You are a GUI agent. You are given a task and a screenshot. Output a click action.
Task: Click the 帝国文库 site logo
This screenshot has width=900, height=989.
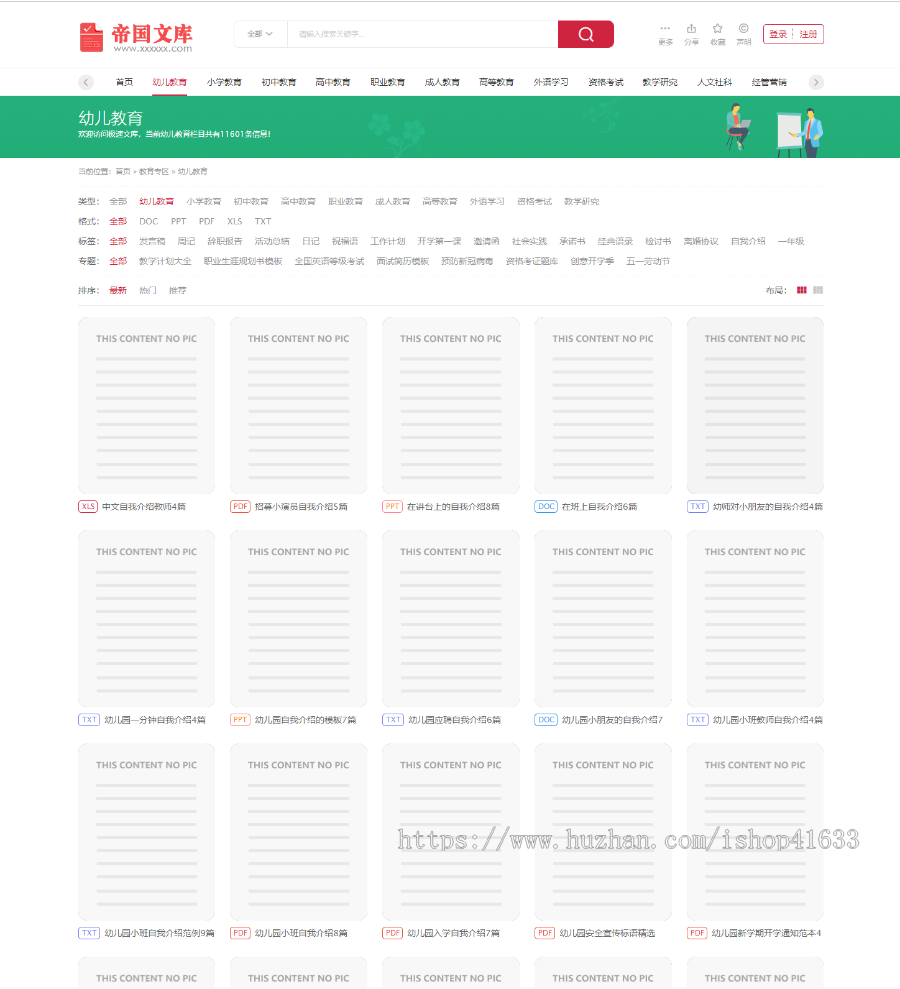136,37
